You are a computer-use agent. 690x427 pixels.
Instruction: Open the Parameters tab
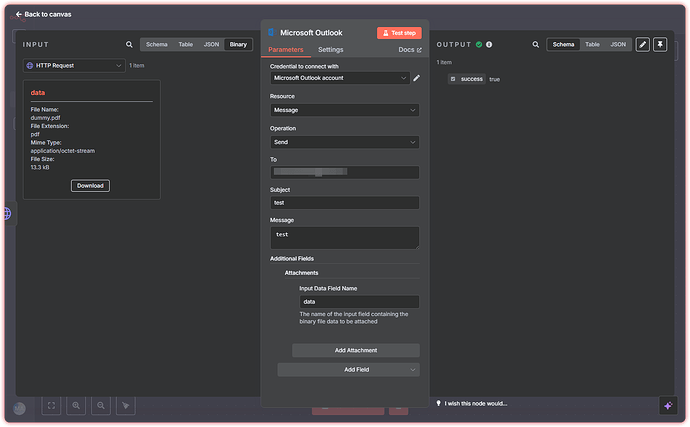(x=286, y=50)
